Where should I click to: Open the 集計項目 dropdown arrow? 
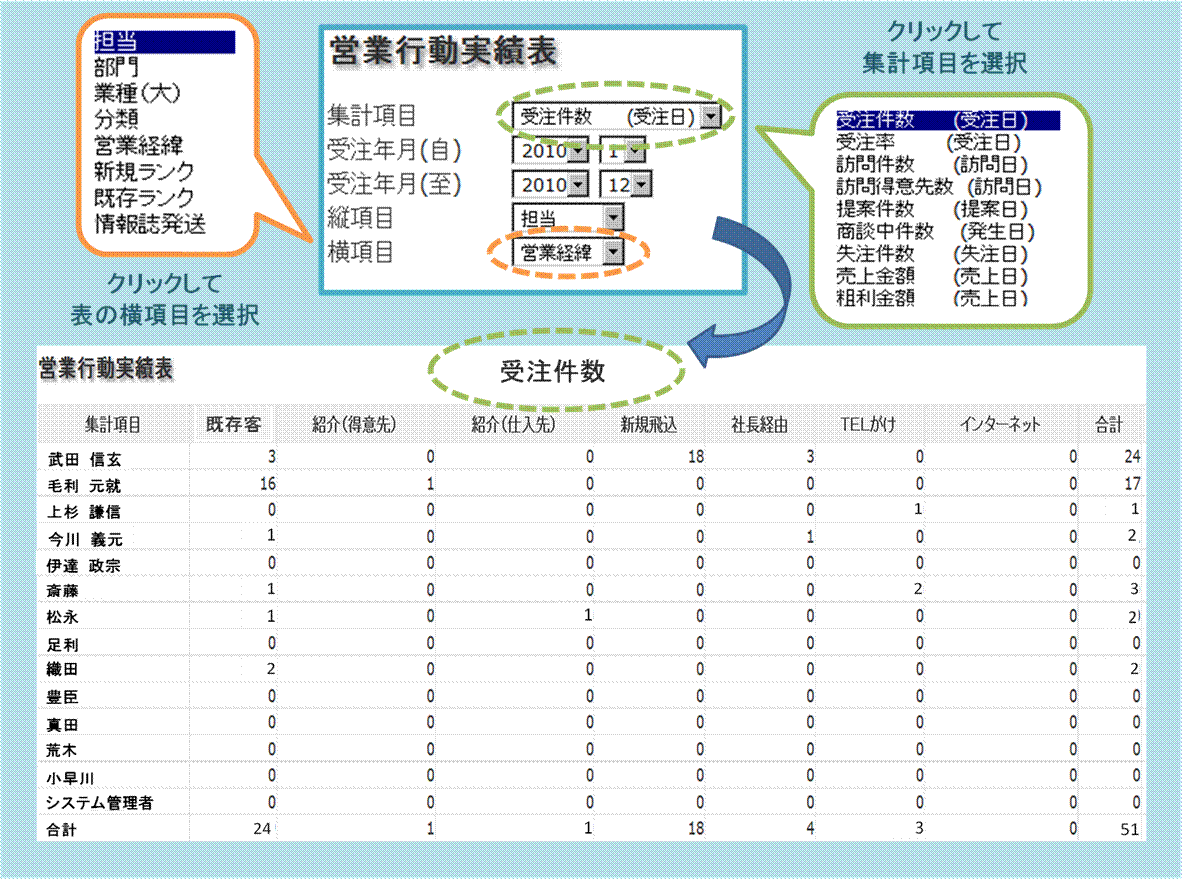[711, 116]
